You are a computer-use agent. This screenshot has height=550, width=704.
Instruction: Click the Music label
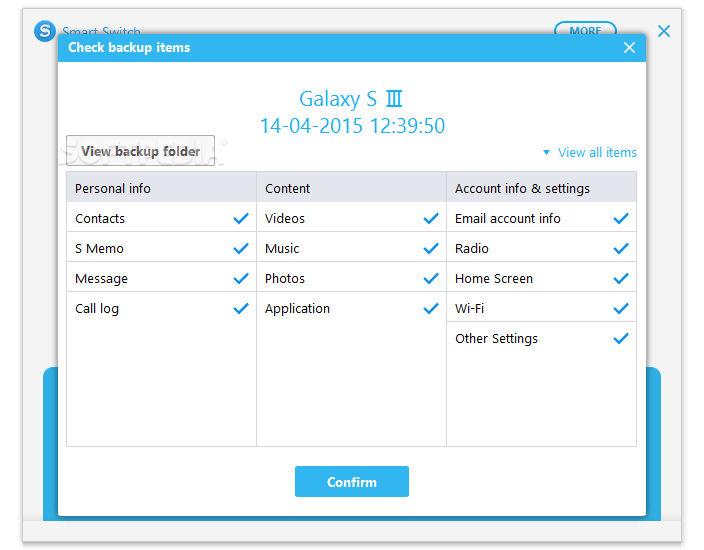point(282,249)
